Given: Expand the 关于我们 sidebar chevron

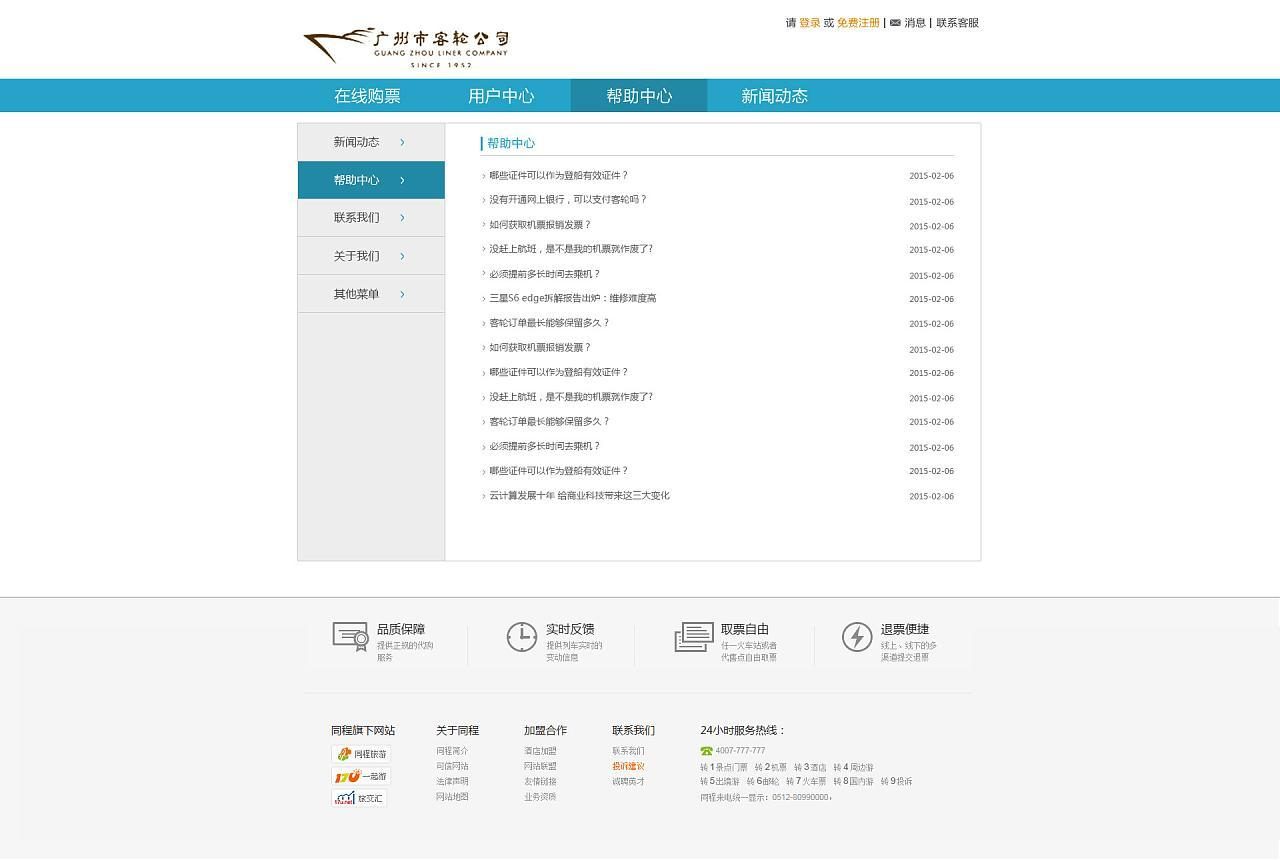Looking at the screenshot, I should pos(402,256).
